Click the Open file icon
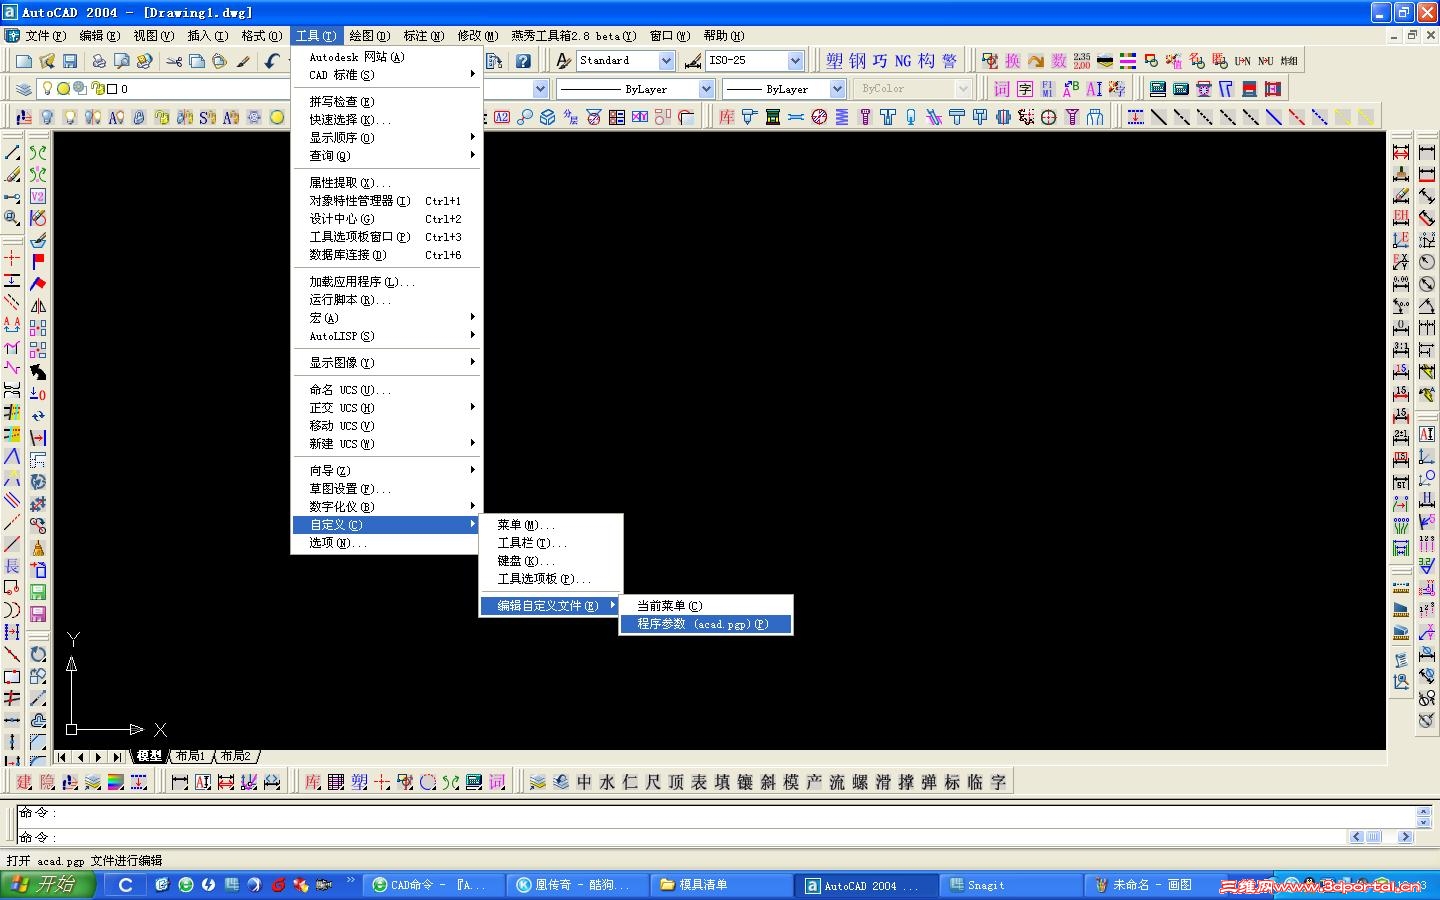 tap(47, 61)
